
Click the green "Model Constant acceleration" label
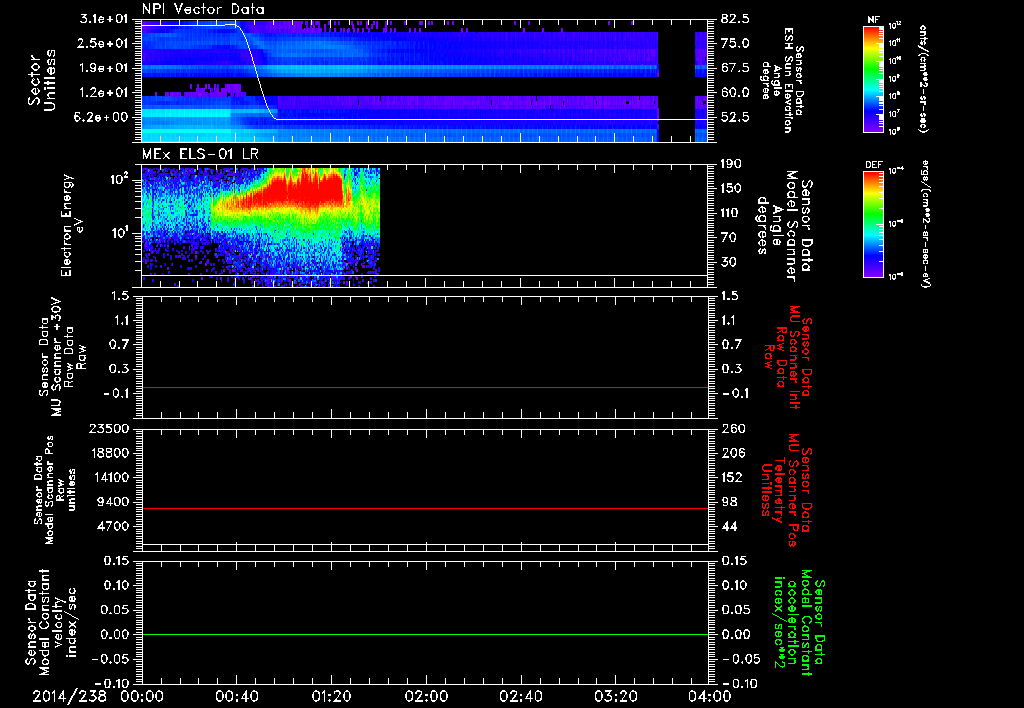[x=799, y=623]
